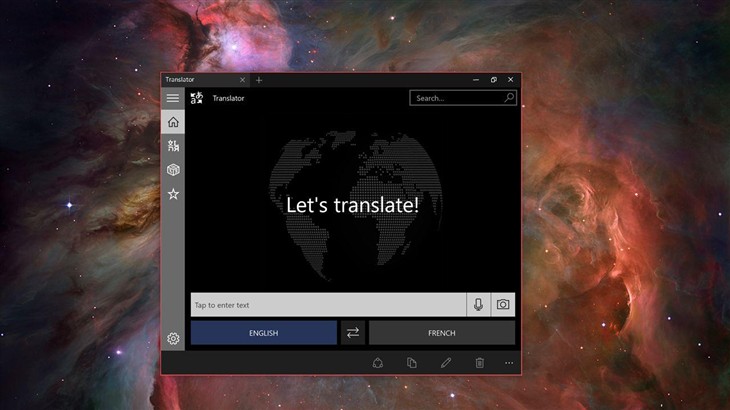Open Settings gear in sidebar
The image size is (730, 410).
pos(173,339)
